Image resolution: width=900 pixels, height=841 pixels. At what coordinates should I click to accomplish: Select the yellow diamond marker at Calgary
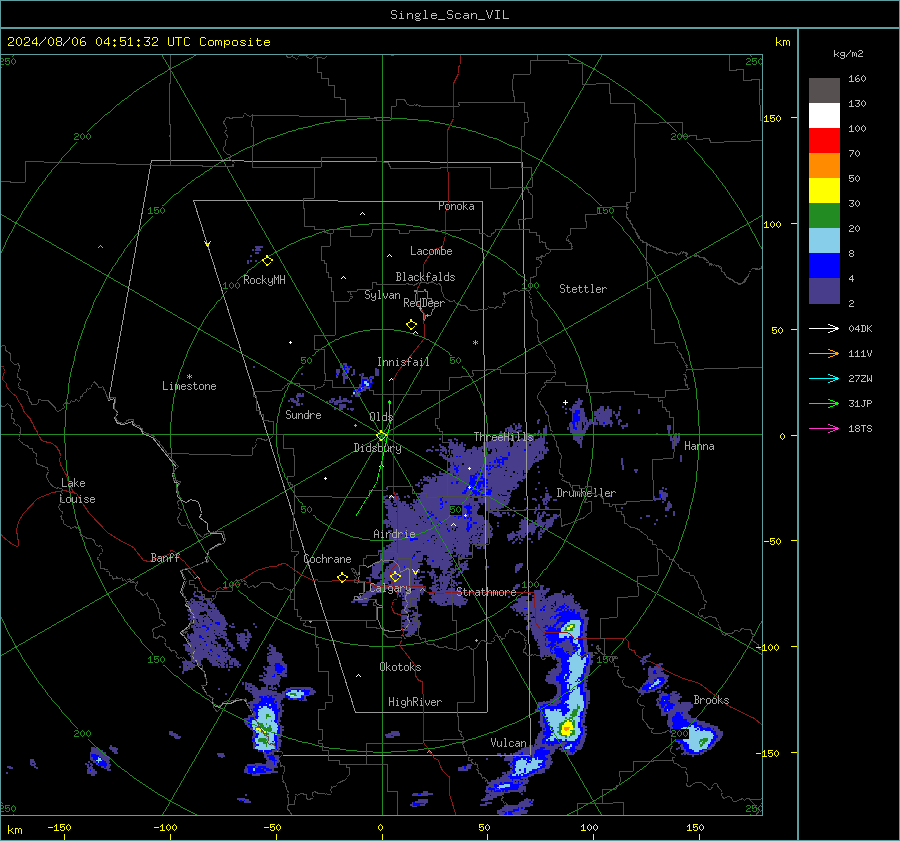[395, 576]
